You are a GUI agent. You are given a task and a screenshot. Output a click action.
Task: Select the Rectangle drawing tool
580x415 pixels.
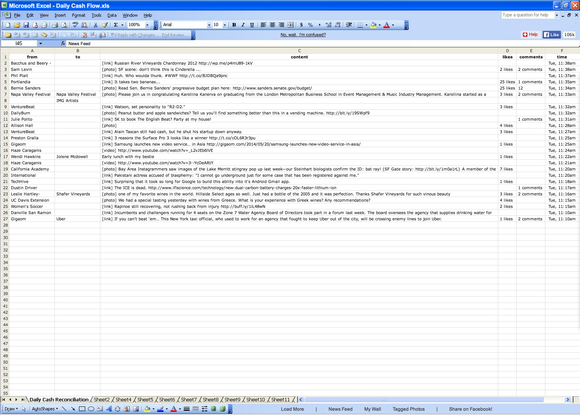tap(82, 409)
